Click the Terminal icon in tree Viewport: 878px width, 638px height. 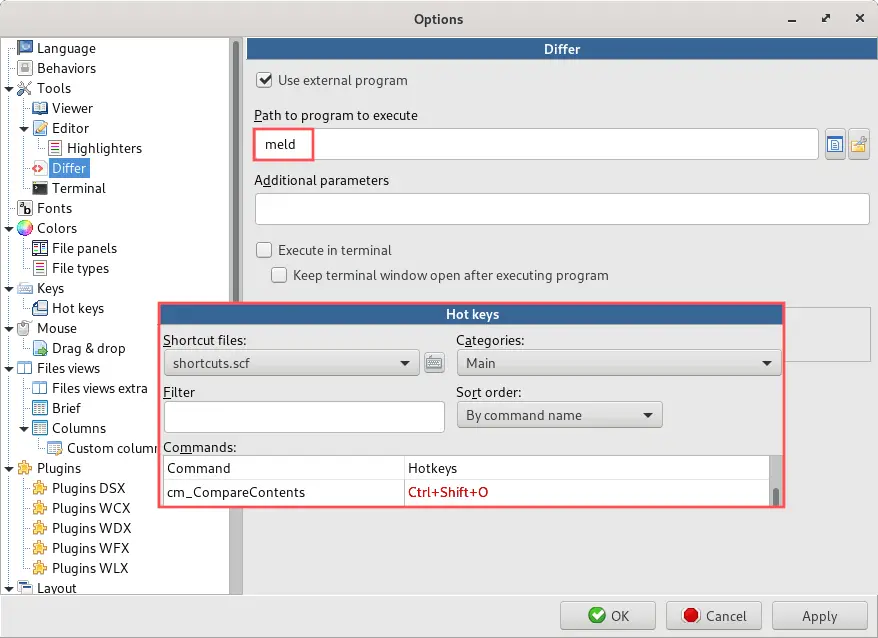[x=40, y=188]
